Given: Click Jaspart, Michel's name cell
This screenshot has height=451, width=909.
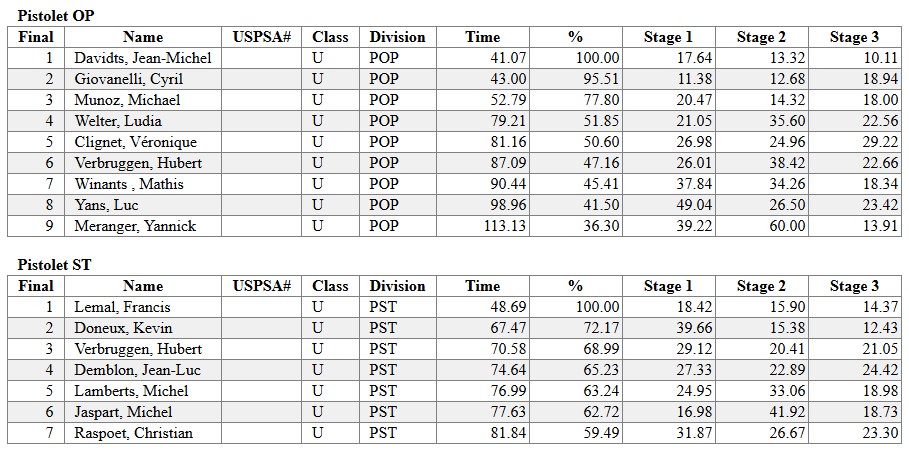Looking at the screenshot, I should tap(123, 412).
